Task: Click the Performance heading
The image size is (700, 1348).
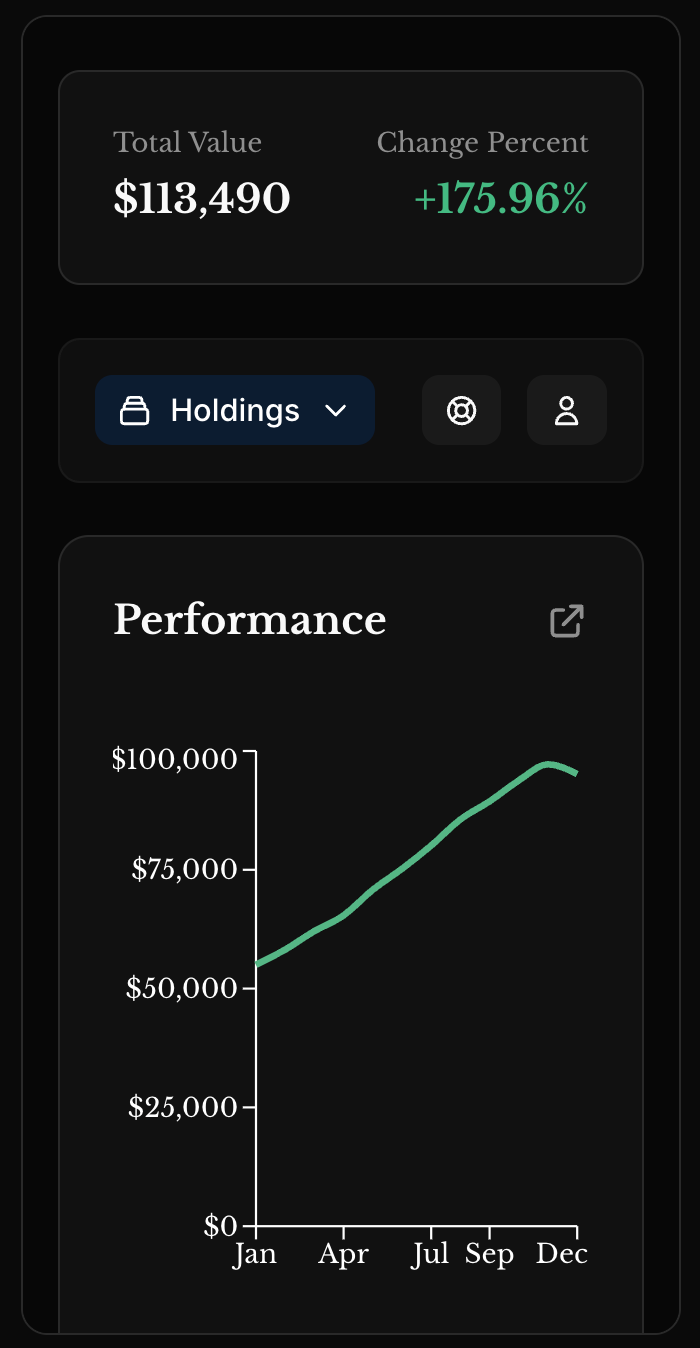Action: point(250,621)
